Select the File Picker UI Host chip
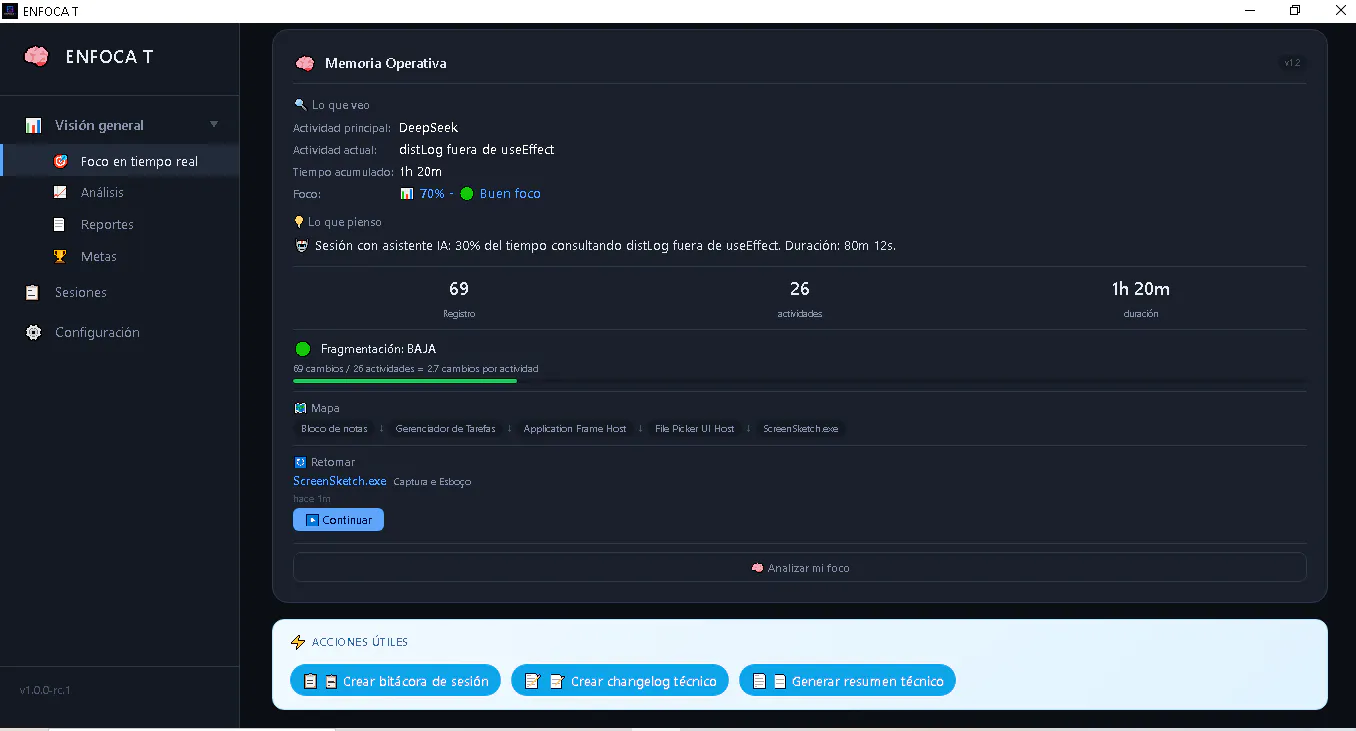 pos(694,428)
